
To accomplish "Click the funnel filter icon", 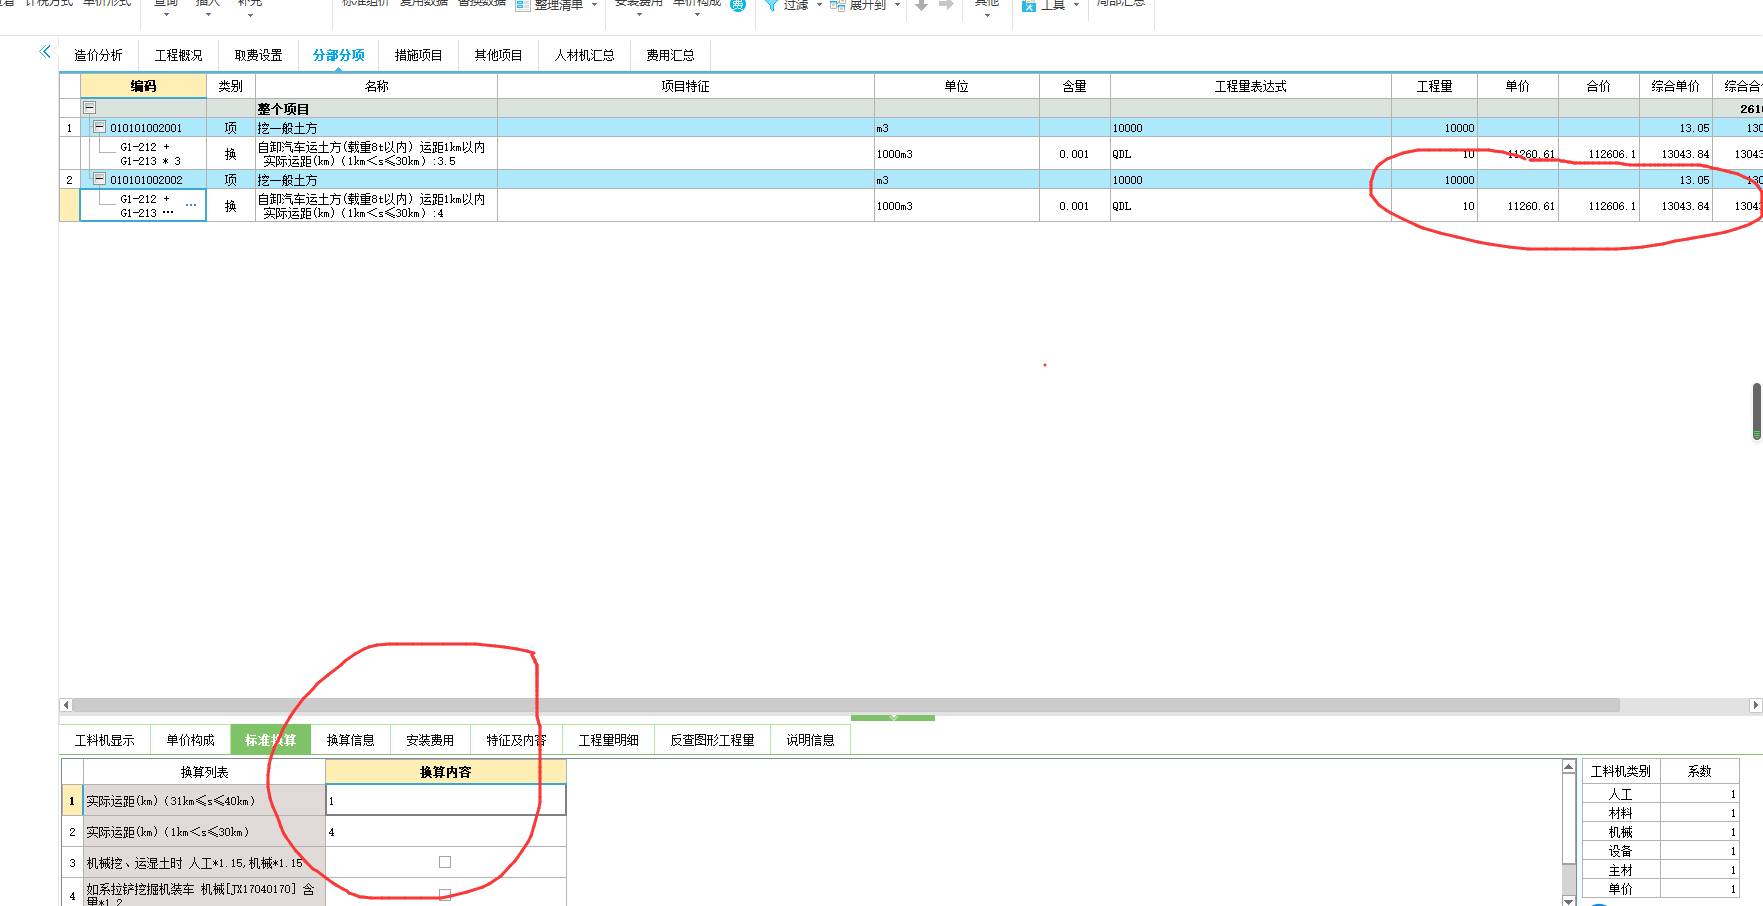I will (771, 5).
